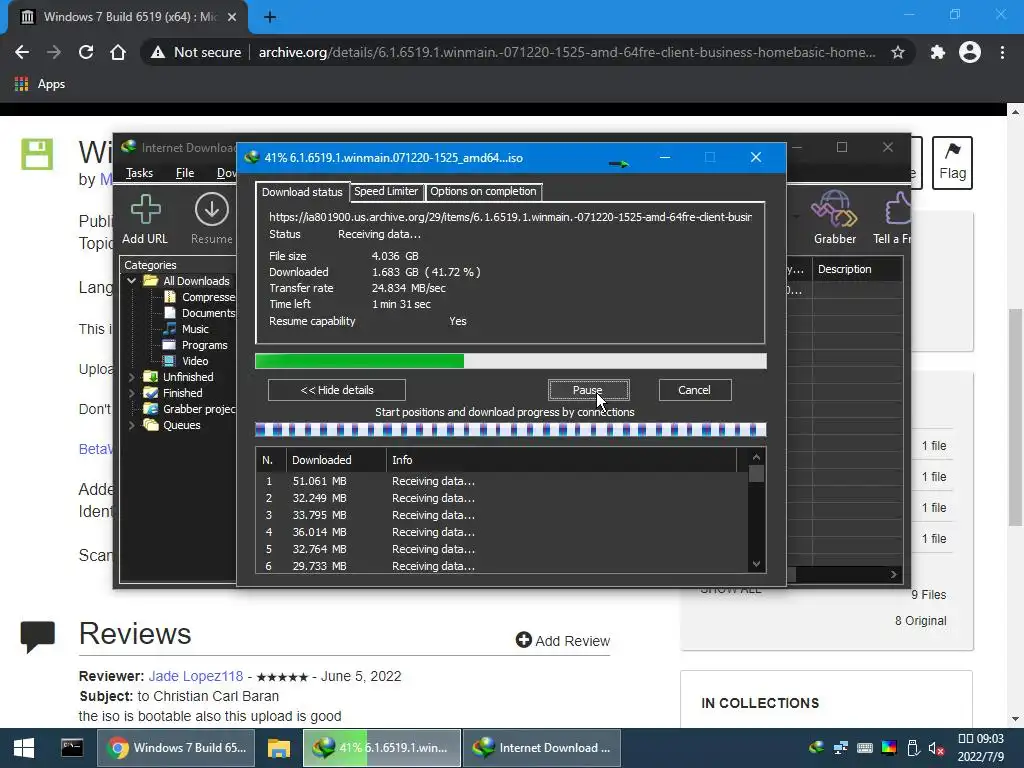
Task: Select connection row 1 with 51.061 MB
Action: tap(502, 481)
